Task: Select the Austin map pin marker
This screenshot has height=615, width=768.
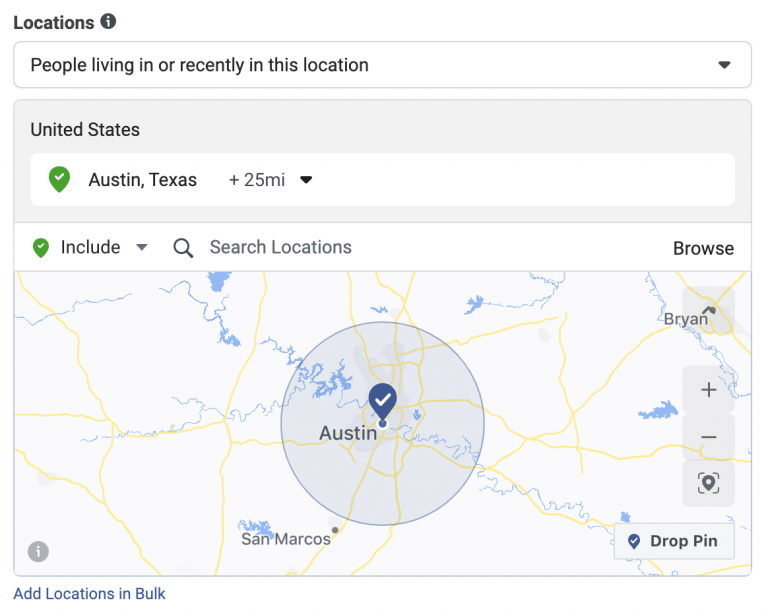Action: tap(382, 401)
